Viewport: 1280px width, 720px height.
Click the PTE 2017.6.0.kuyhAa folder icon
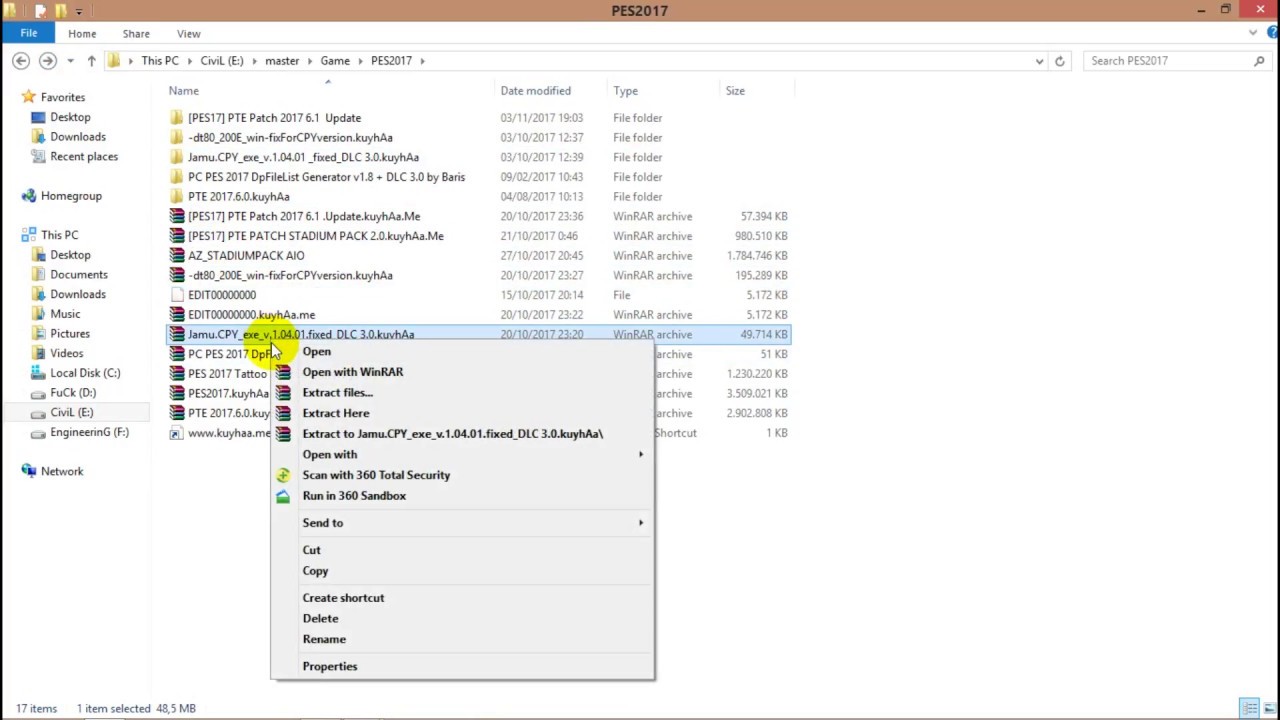(177, 197)
